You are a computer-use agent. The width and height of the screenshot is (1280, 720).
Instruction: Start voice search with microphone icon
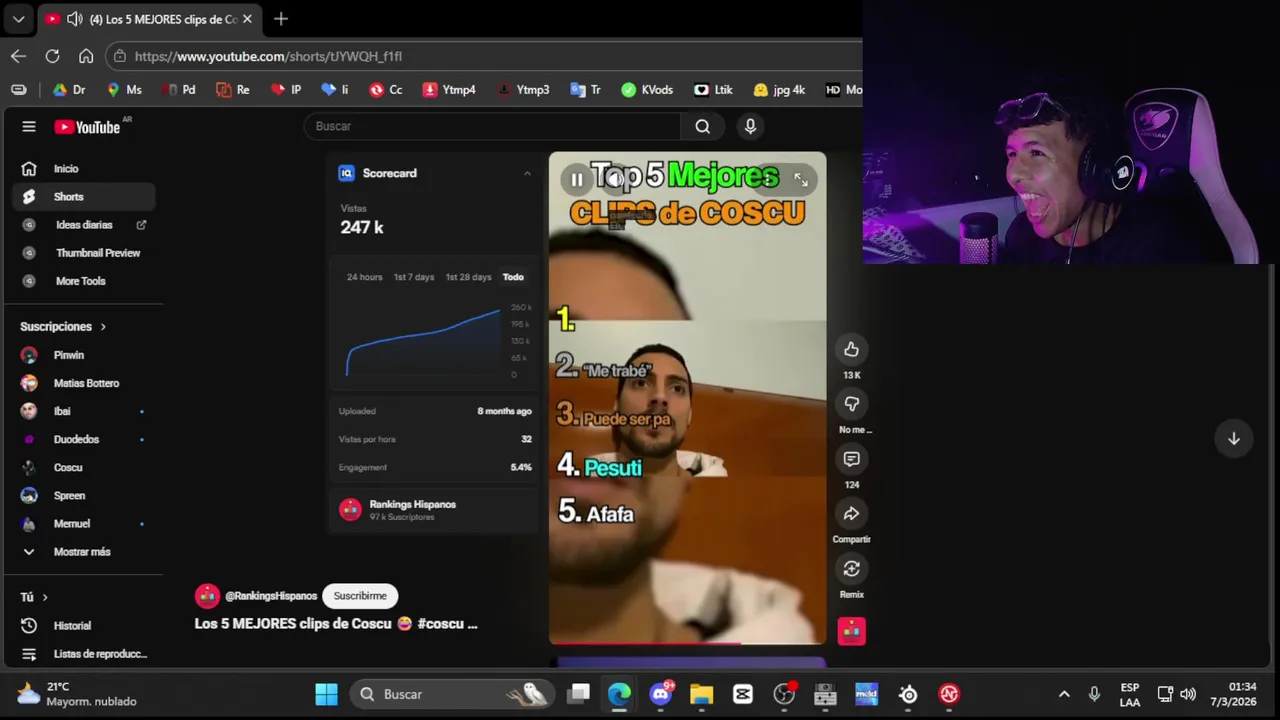[750, 126]
